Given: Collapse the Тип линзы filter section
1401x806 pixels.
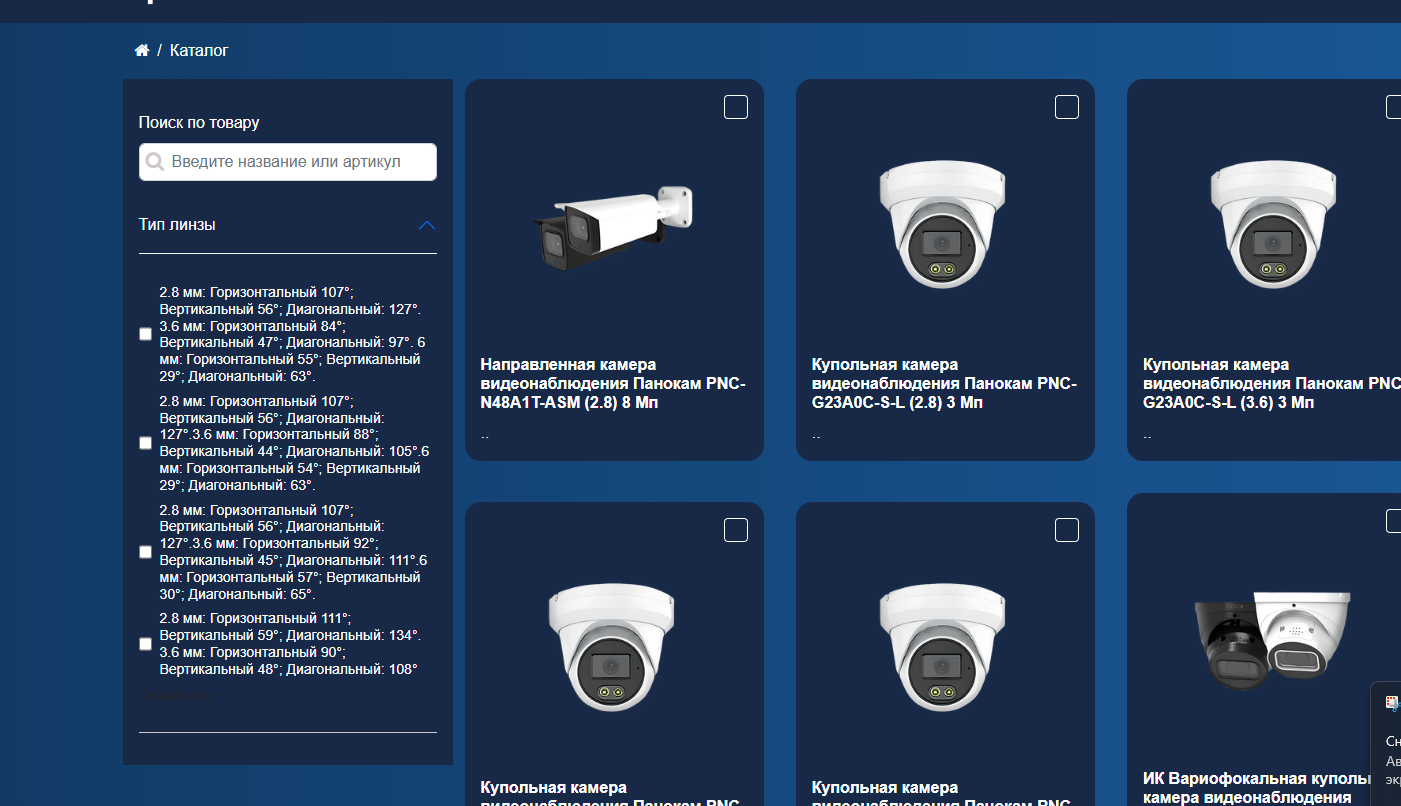Looking at the screenshot, I should [427, 225].
